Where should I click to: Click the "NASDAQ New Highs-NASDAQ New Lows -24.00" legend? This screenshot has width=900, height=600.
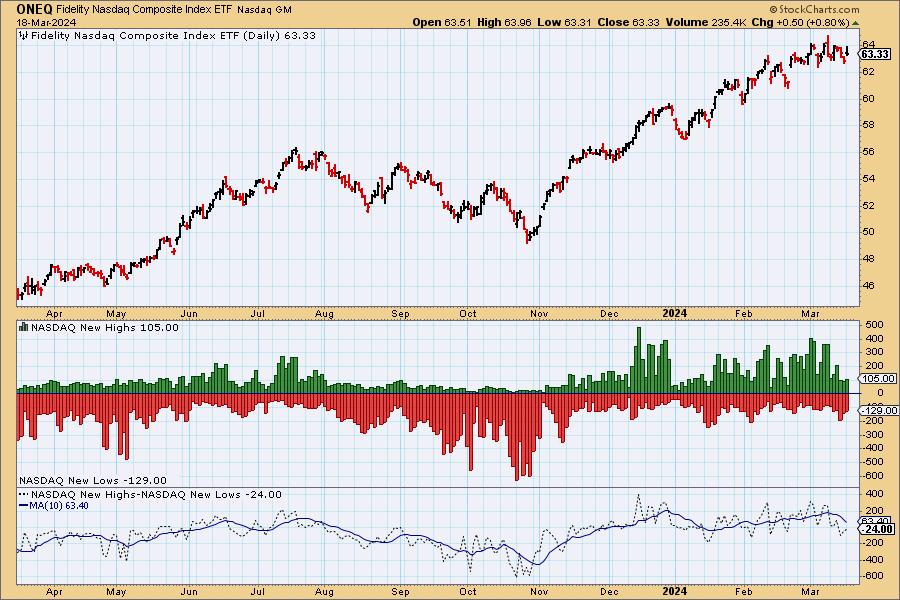(x=156, y=494)
